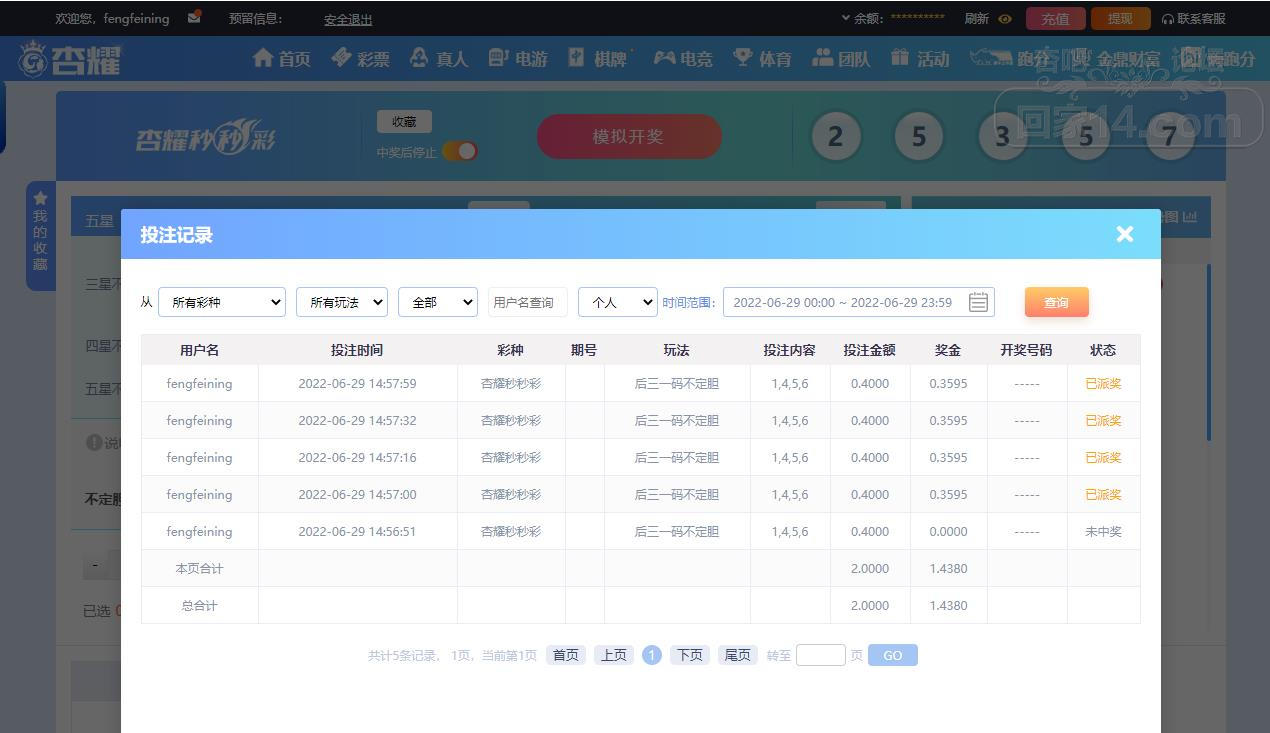Go to 首页 home icon in navigation
Screen dimensions: 1270x733
click(263, 58)
